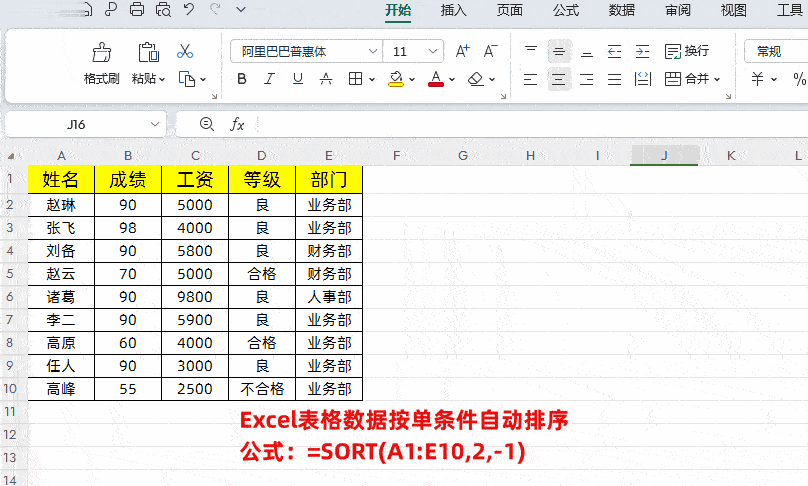Expand the Copy options arrow
Viewport: 808px width, 486px height.
click(203, 79)
